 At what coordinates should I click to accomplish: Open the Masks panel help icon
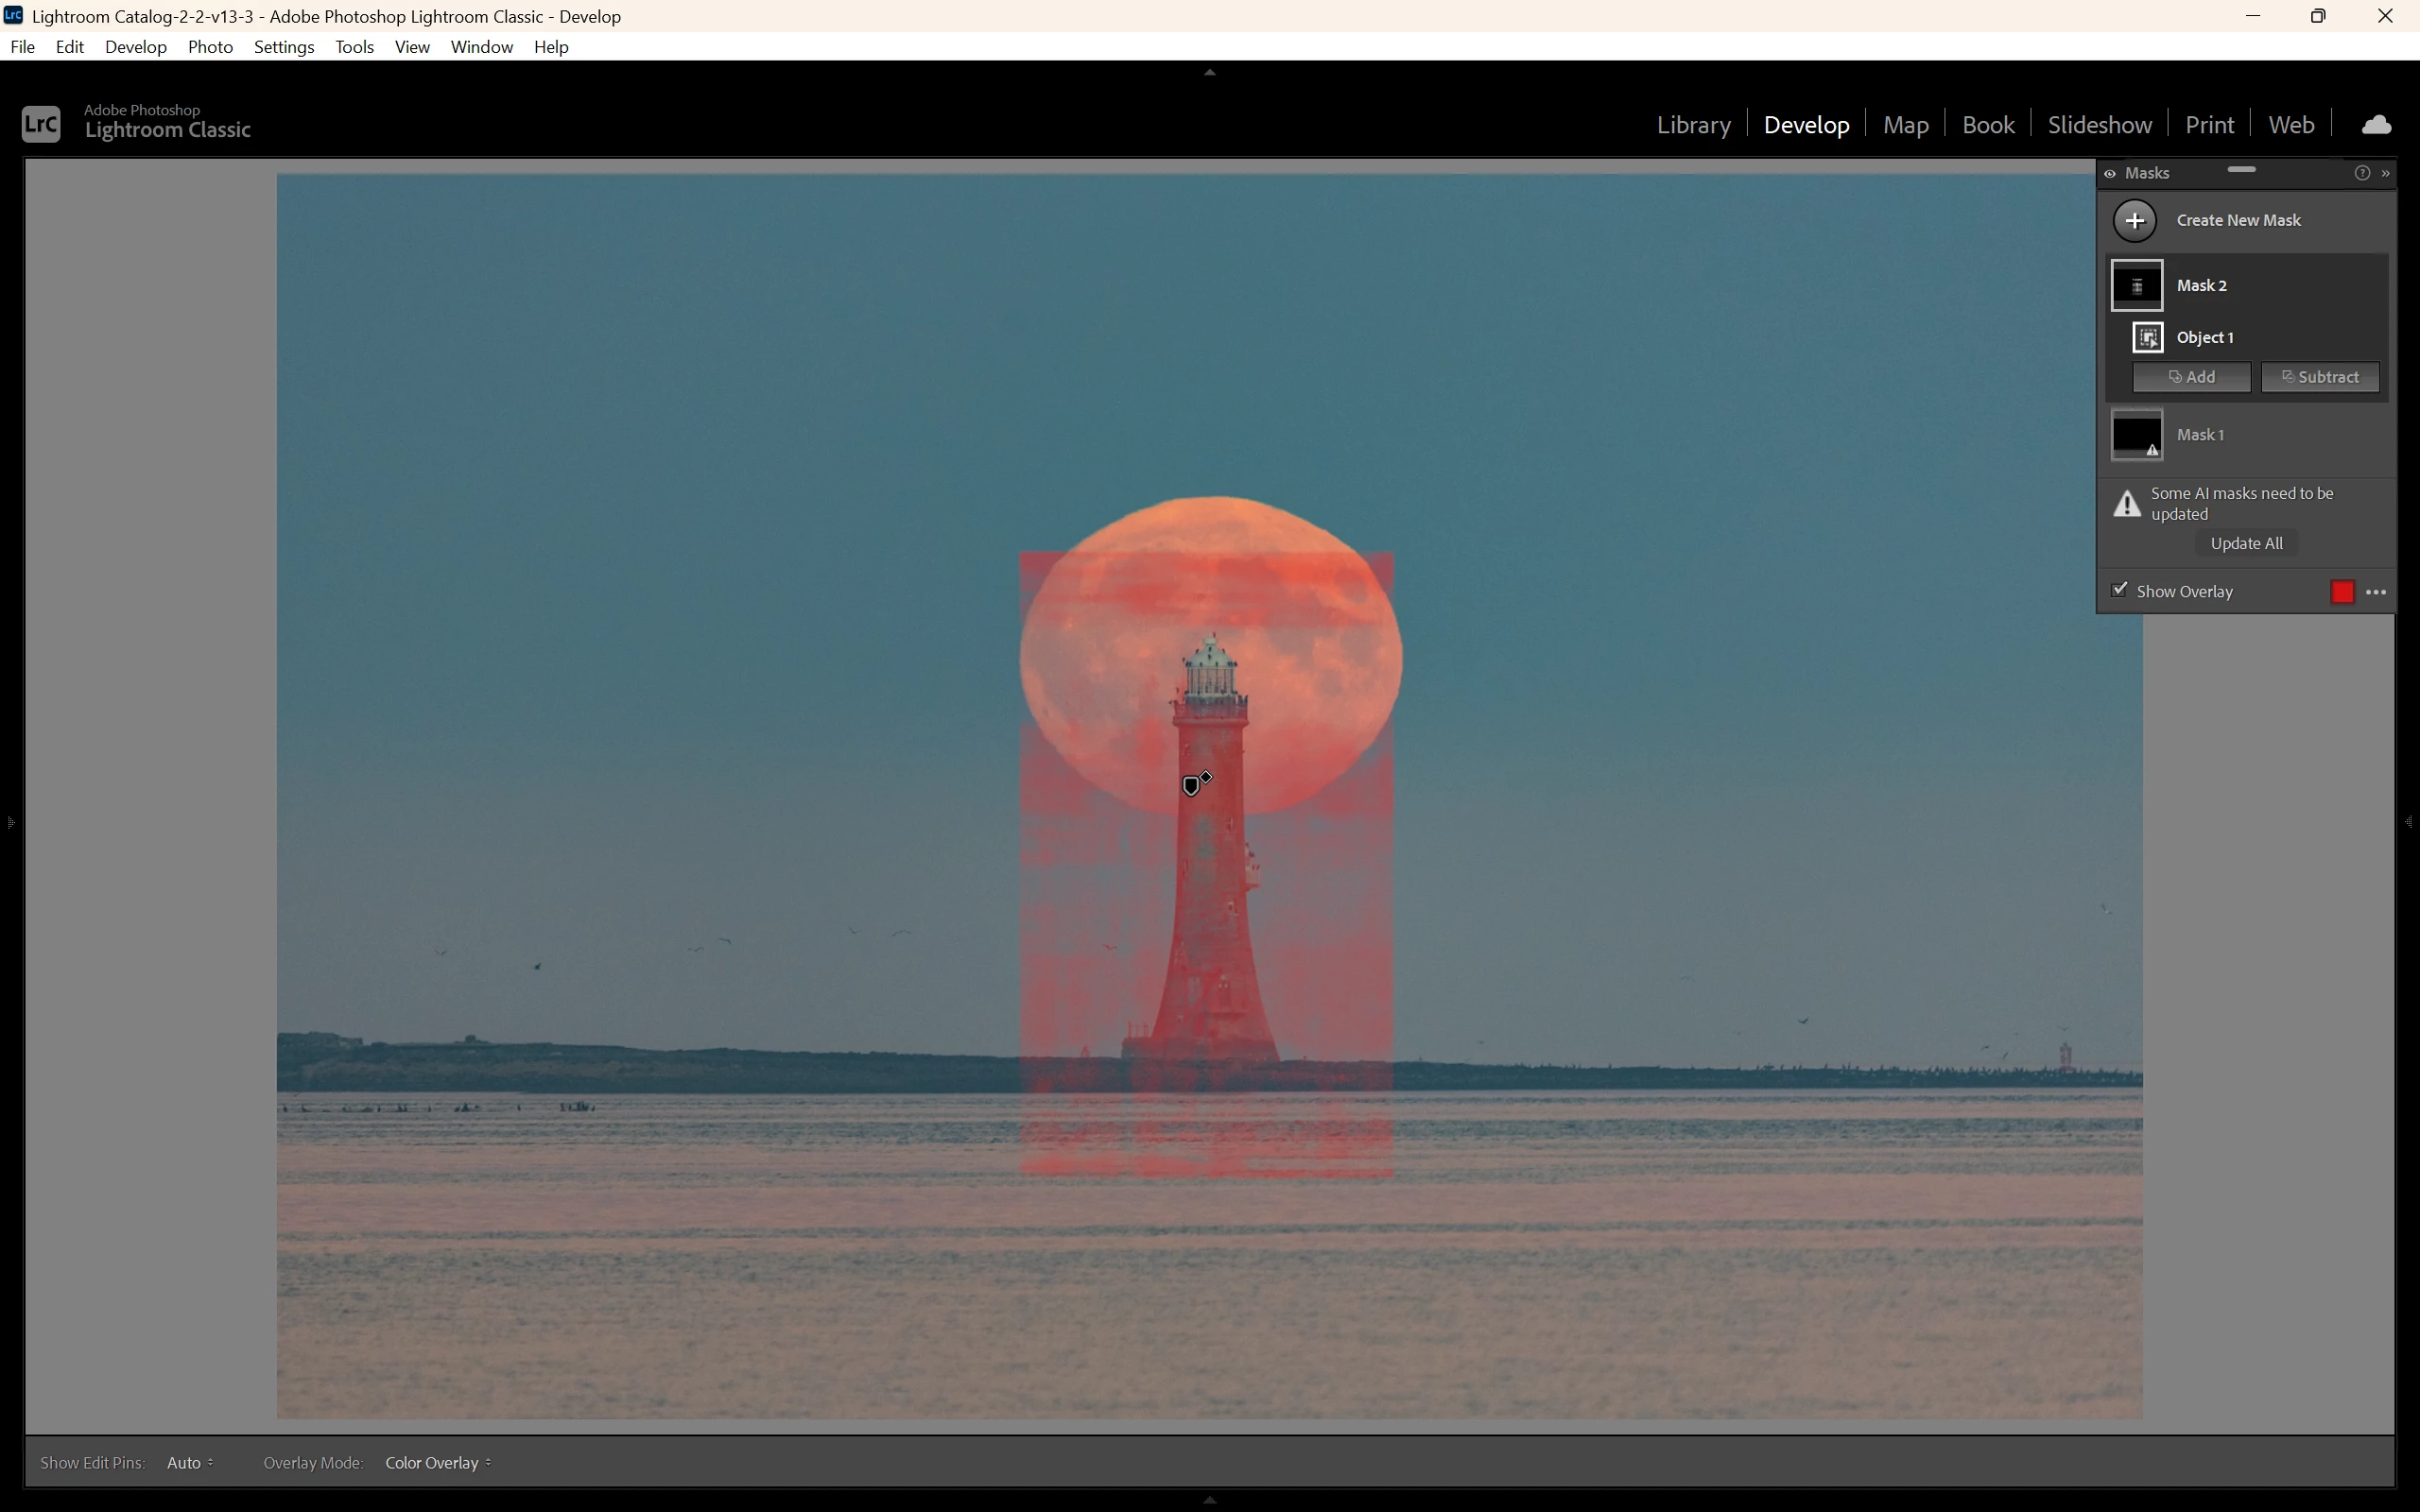[x=2362, y=174]
